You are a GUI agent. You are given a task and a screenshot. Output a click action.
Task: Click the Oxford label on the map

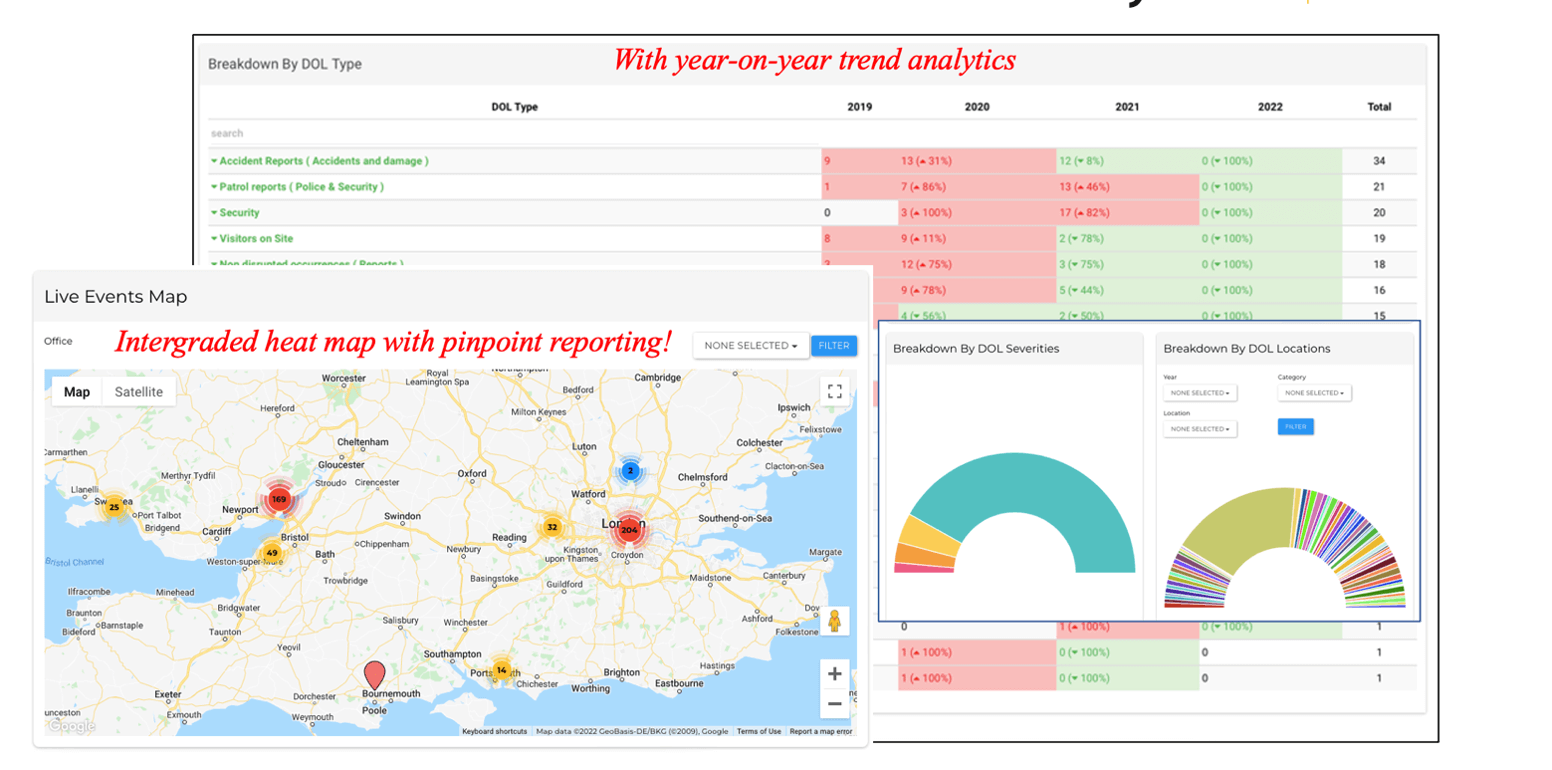click(472, 473)
